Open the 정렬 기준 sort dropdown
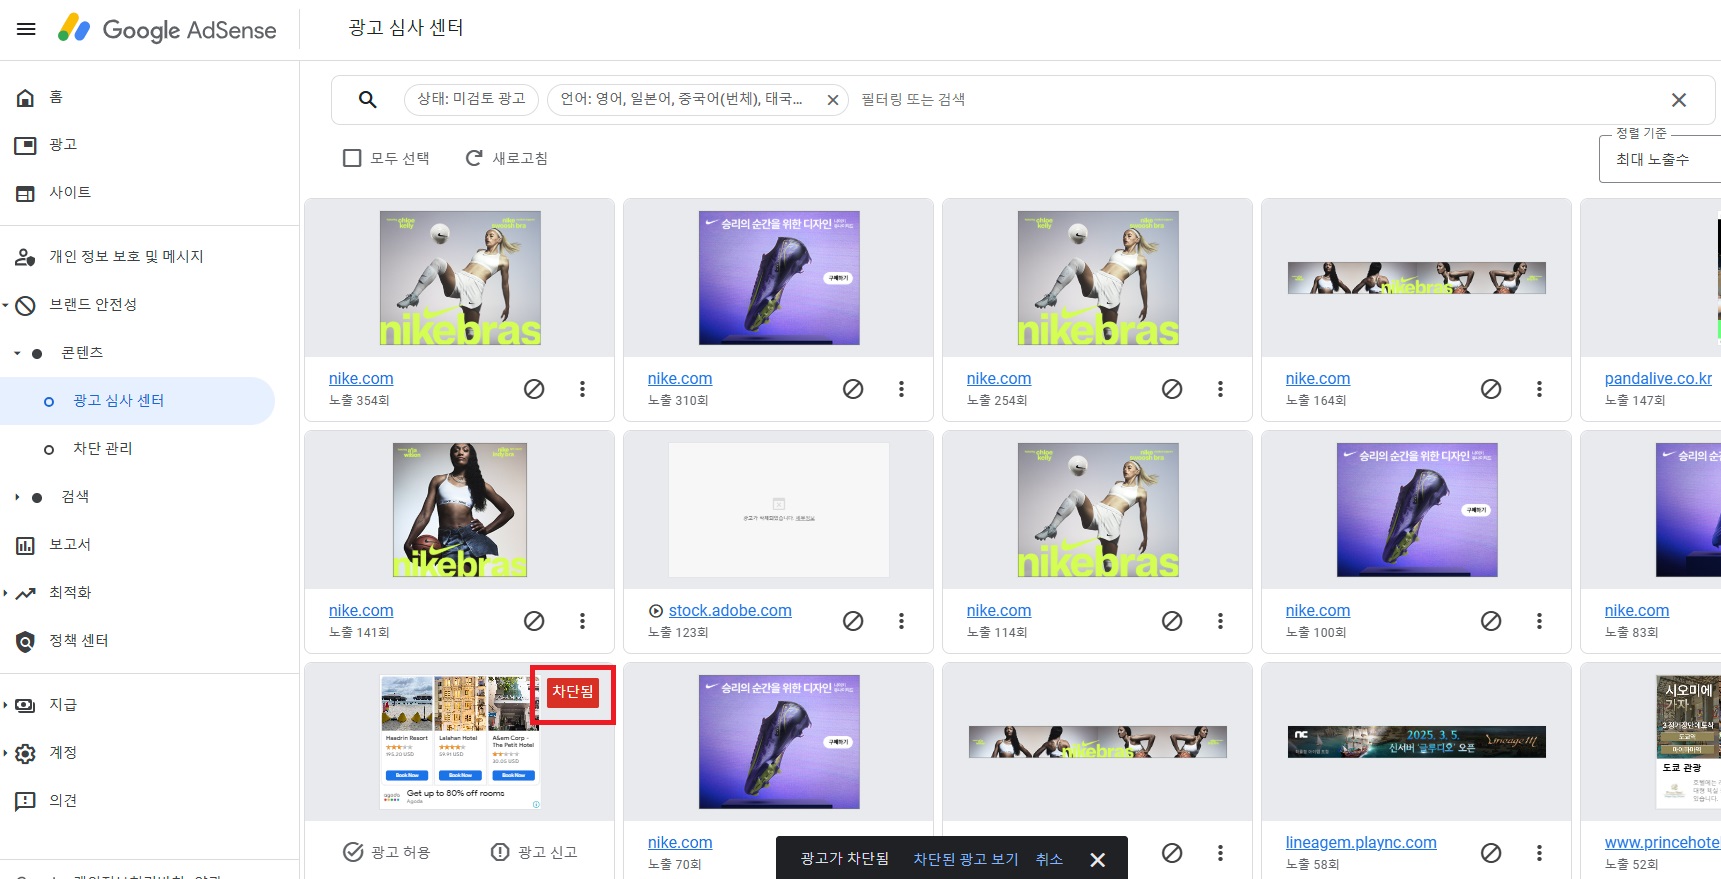The height and width of the screenshot is (879, 1721). (x=1660, y=159)
